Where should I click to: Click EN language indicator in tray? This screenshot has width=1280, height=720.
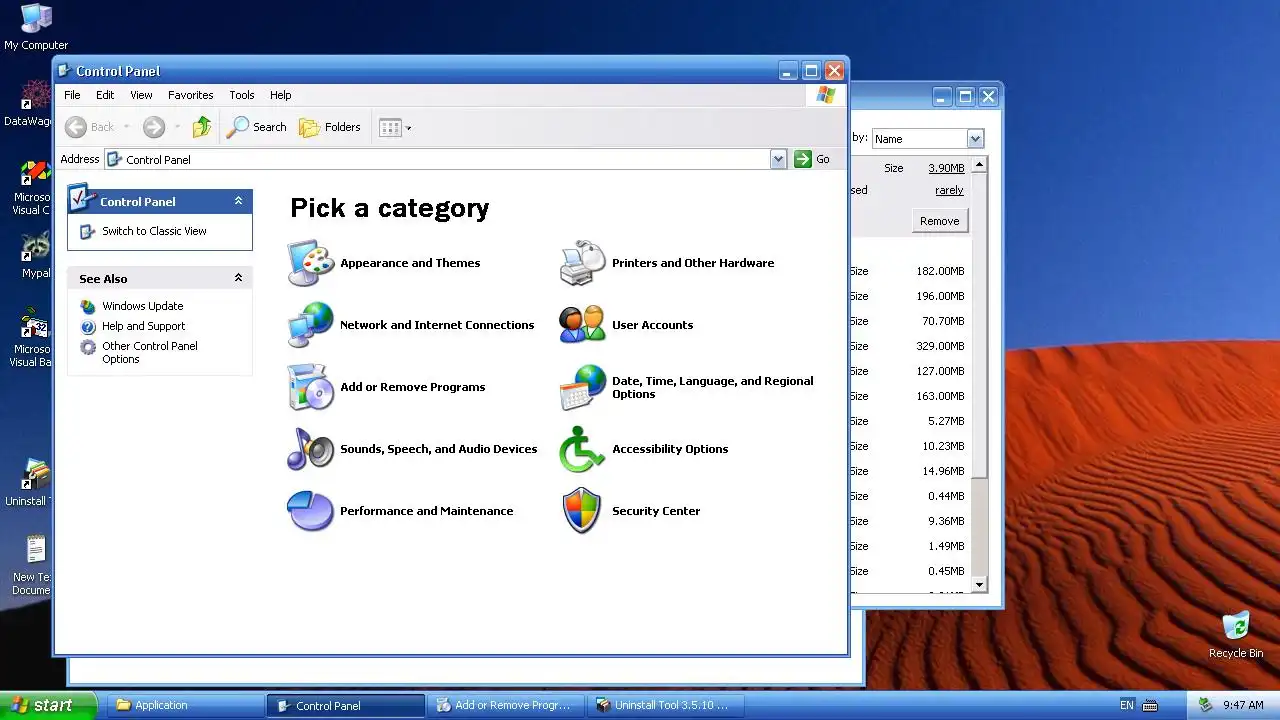[x=1127, y=705]
